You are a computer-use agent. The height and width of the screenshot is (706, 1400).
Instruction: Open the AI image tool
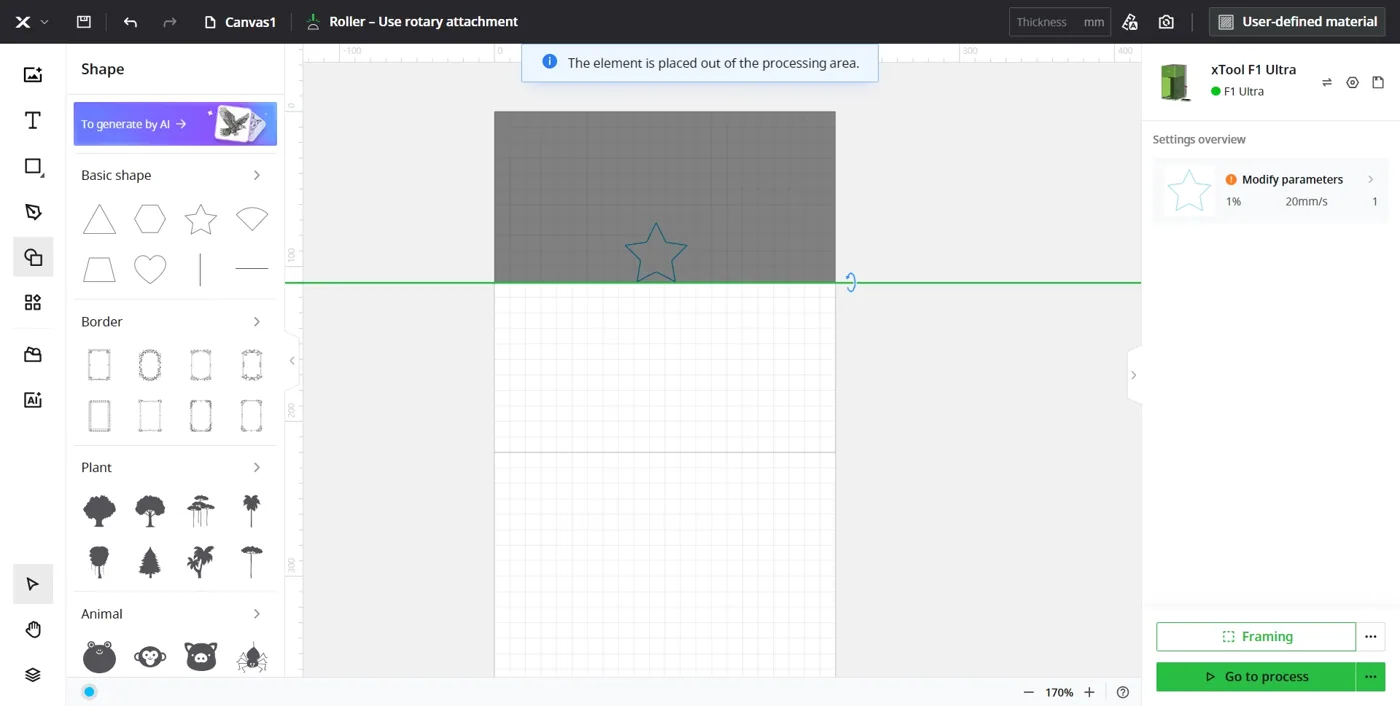point(33,400)
